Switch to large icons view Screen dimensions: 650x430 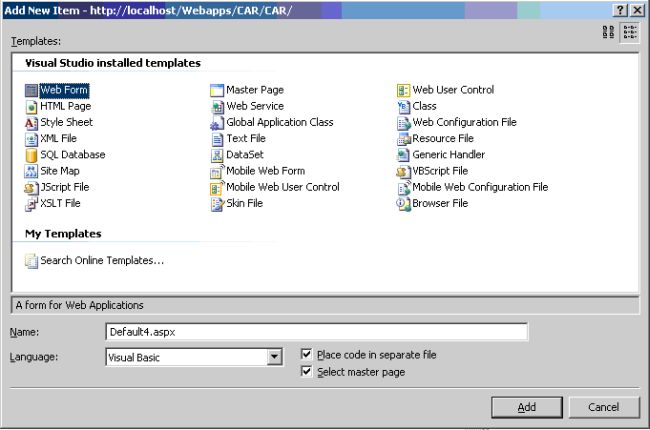[608, 32]
